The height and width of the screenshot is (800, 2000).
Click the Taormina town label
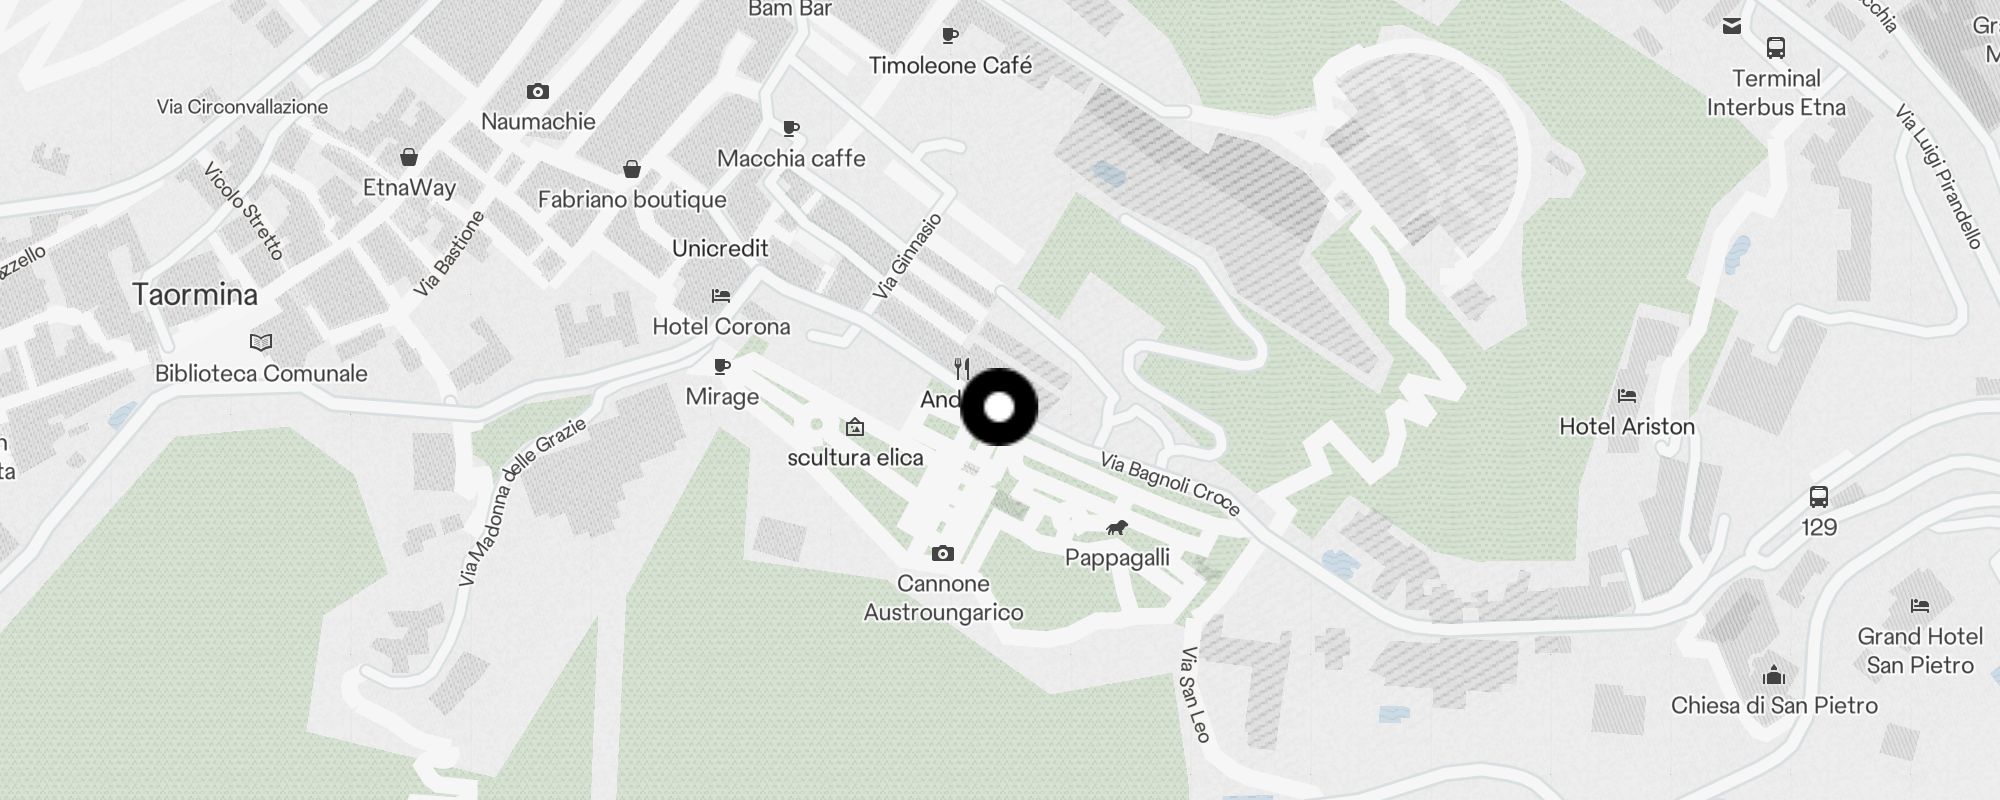pyautogui.click(x=195, y=294)
